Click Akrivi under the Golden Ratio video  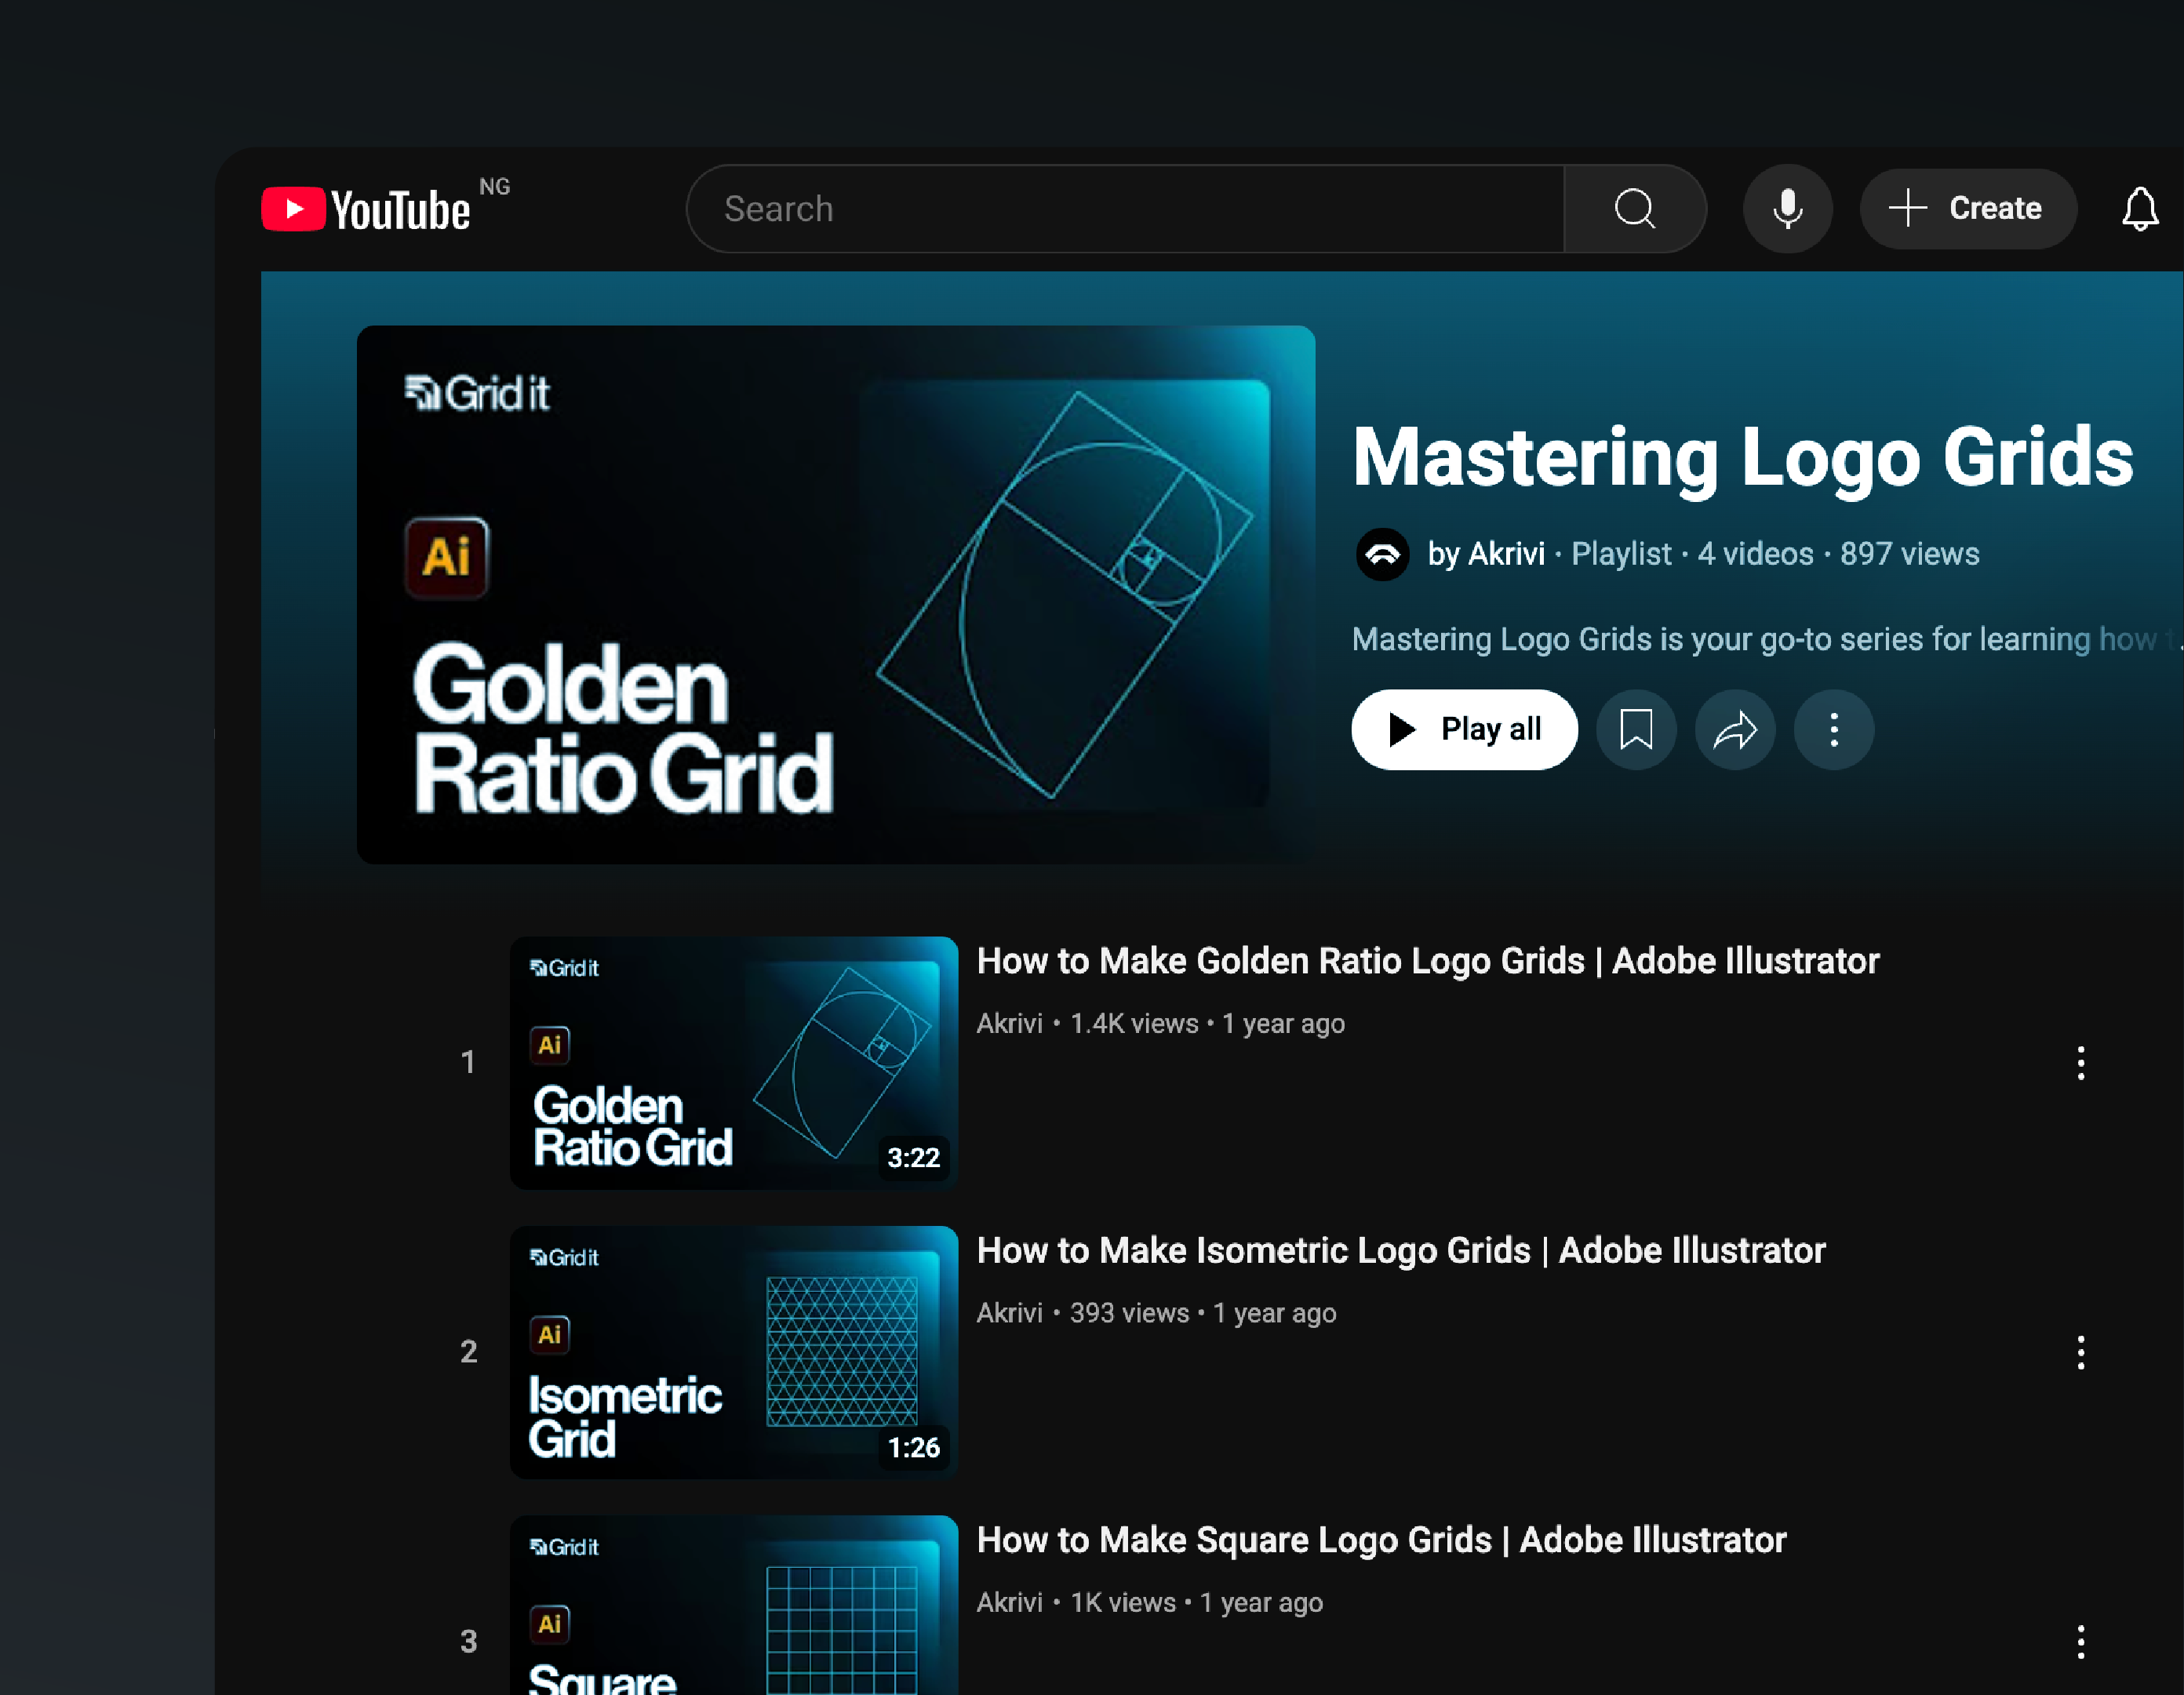click(1009, 1024)
